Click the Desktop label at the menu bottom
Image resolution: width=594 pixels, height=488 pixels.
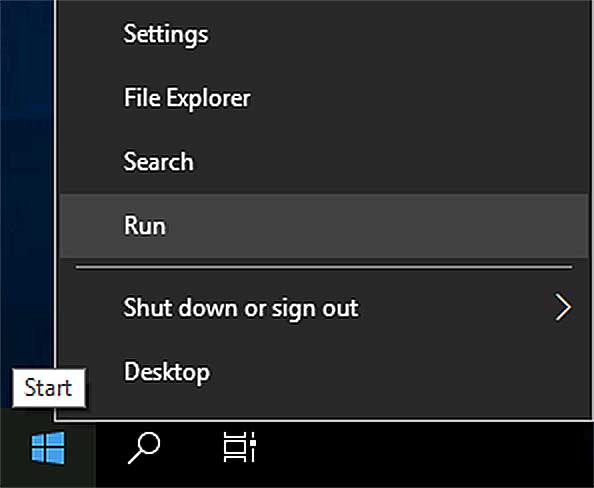click(x=167, y=372)
